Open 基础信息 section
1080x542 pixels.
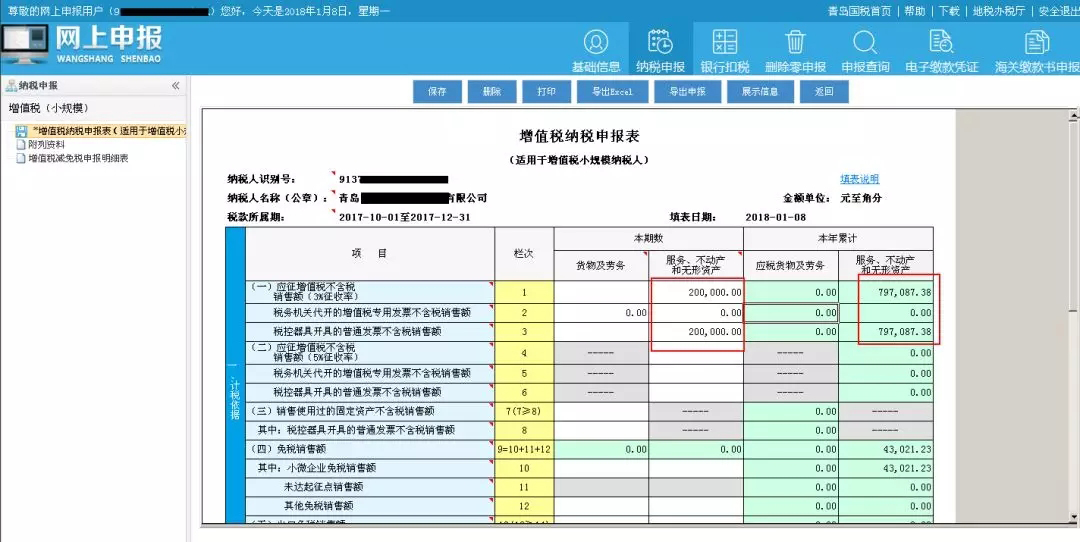pyautogui.click(x=596, y=50)
